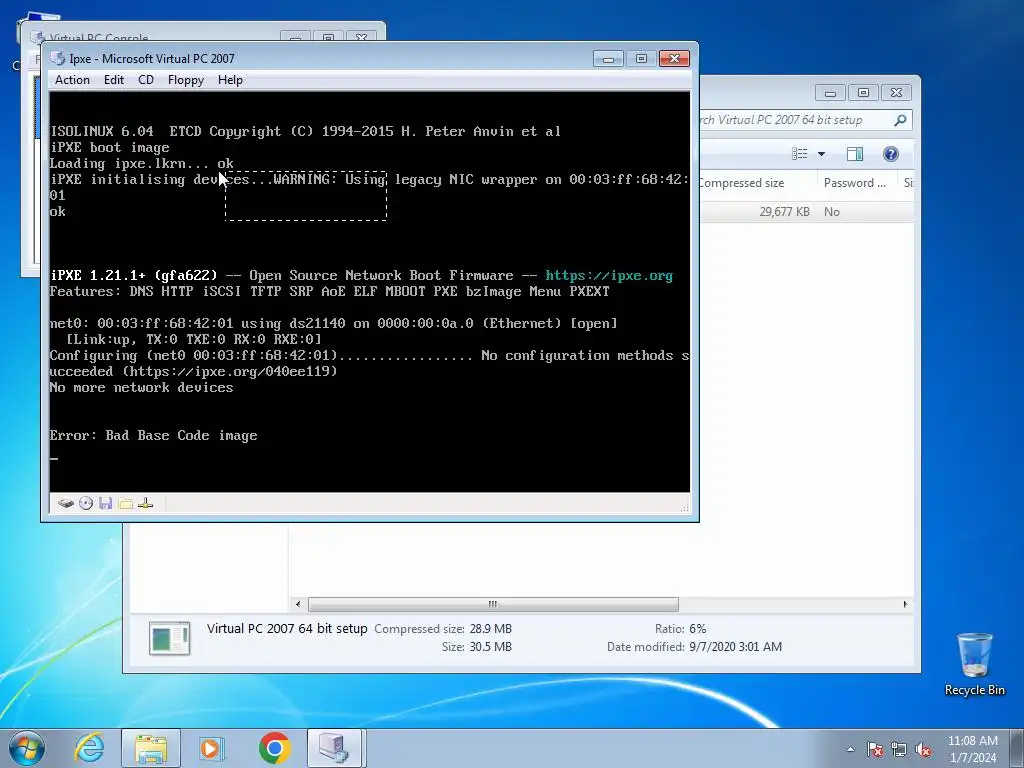Screen dimensions: 1024x768
Task: Close the Ipxe Virtual PC window
Action: pos(675,59)
